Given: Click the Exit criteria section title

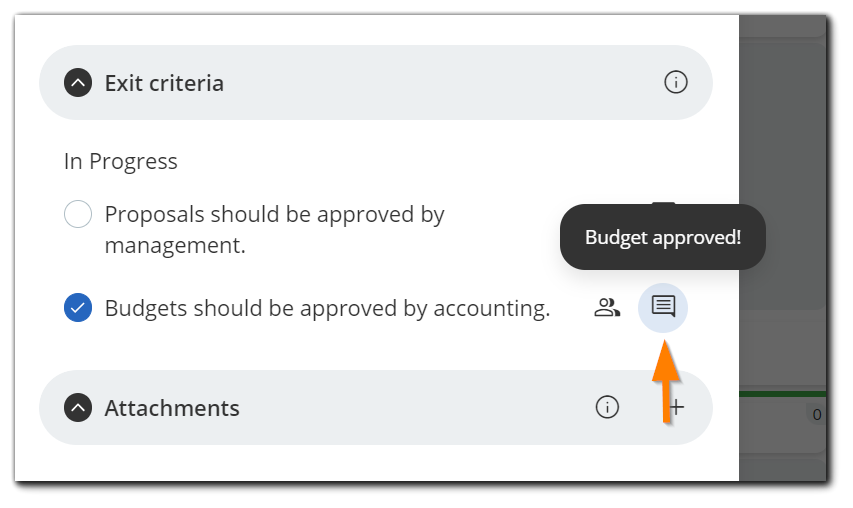Looking at the screenshot, I should (164, 83).
